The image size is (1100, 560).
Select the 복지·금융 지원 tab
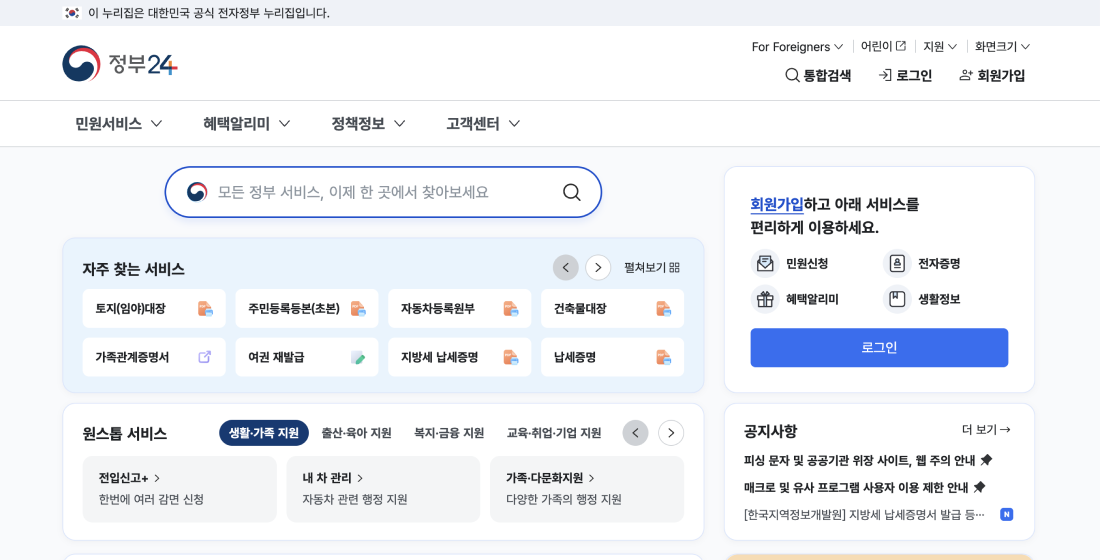449,433
